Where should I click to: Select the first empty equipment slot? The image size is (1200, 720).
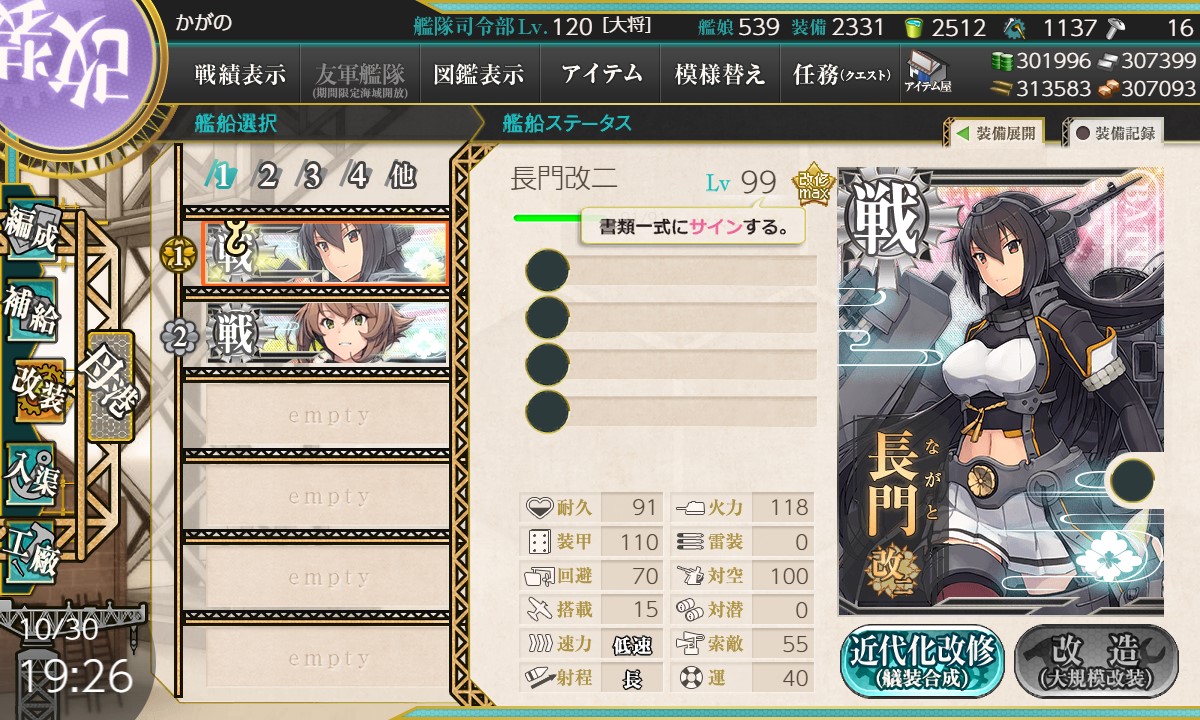670,271
